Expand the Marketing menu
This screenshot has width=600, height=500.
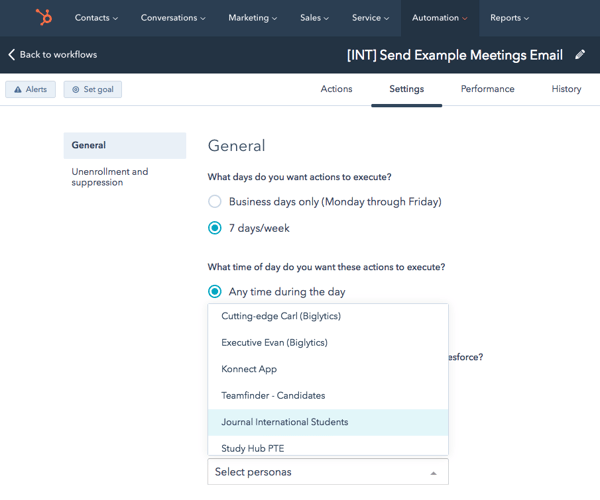pos(254,18)
